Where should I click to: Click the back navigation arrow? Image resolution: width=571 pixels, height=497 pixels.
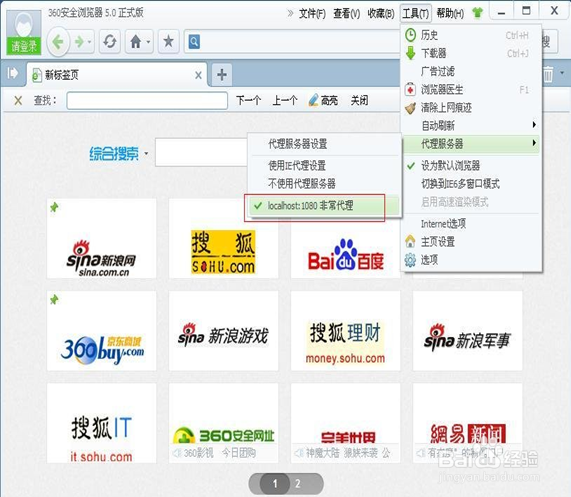coord(58,43)
